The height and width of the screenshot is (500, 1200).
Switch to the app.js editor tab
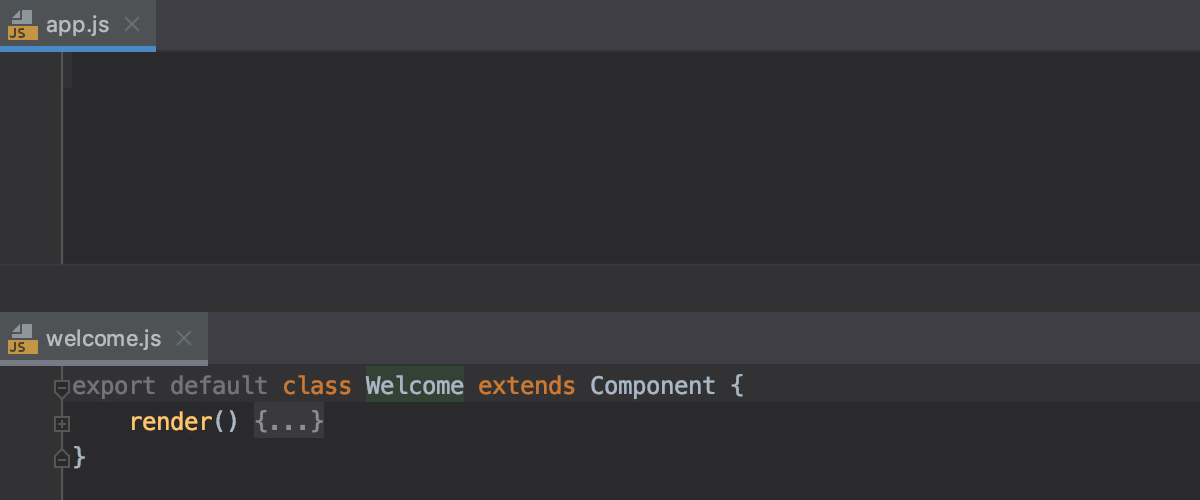[77, 25]
